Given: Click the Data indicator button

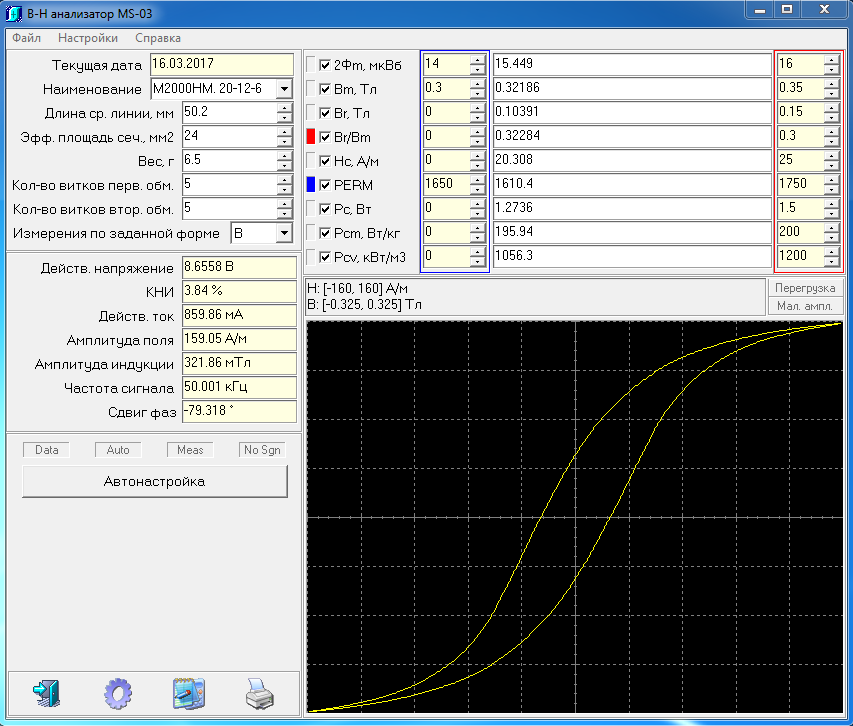Looking at the screenshot, I should pos(46,450).
